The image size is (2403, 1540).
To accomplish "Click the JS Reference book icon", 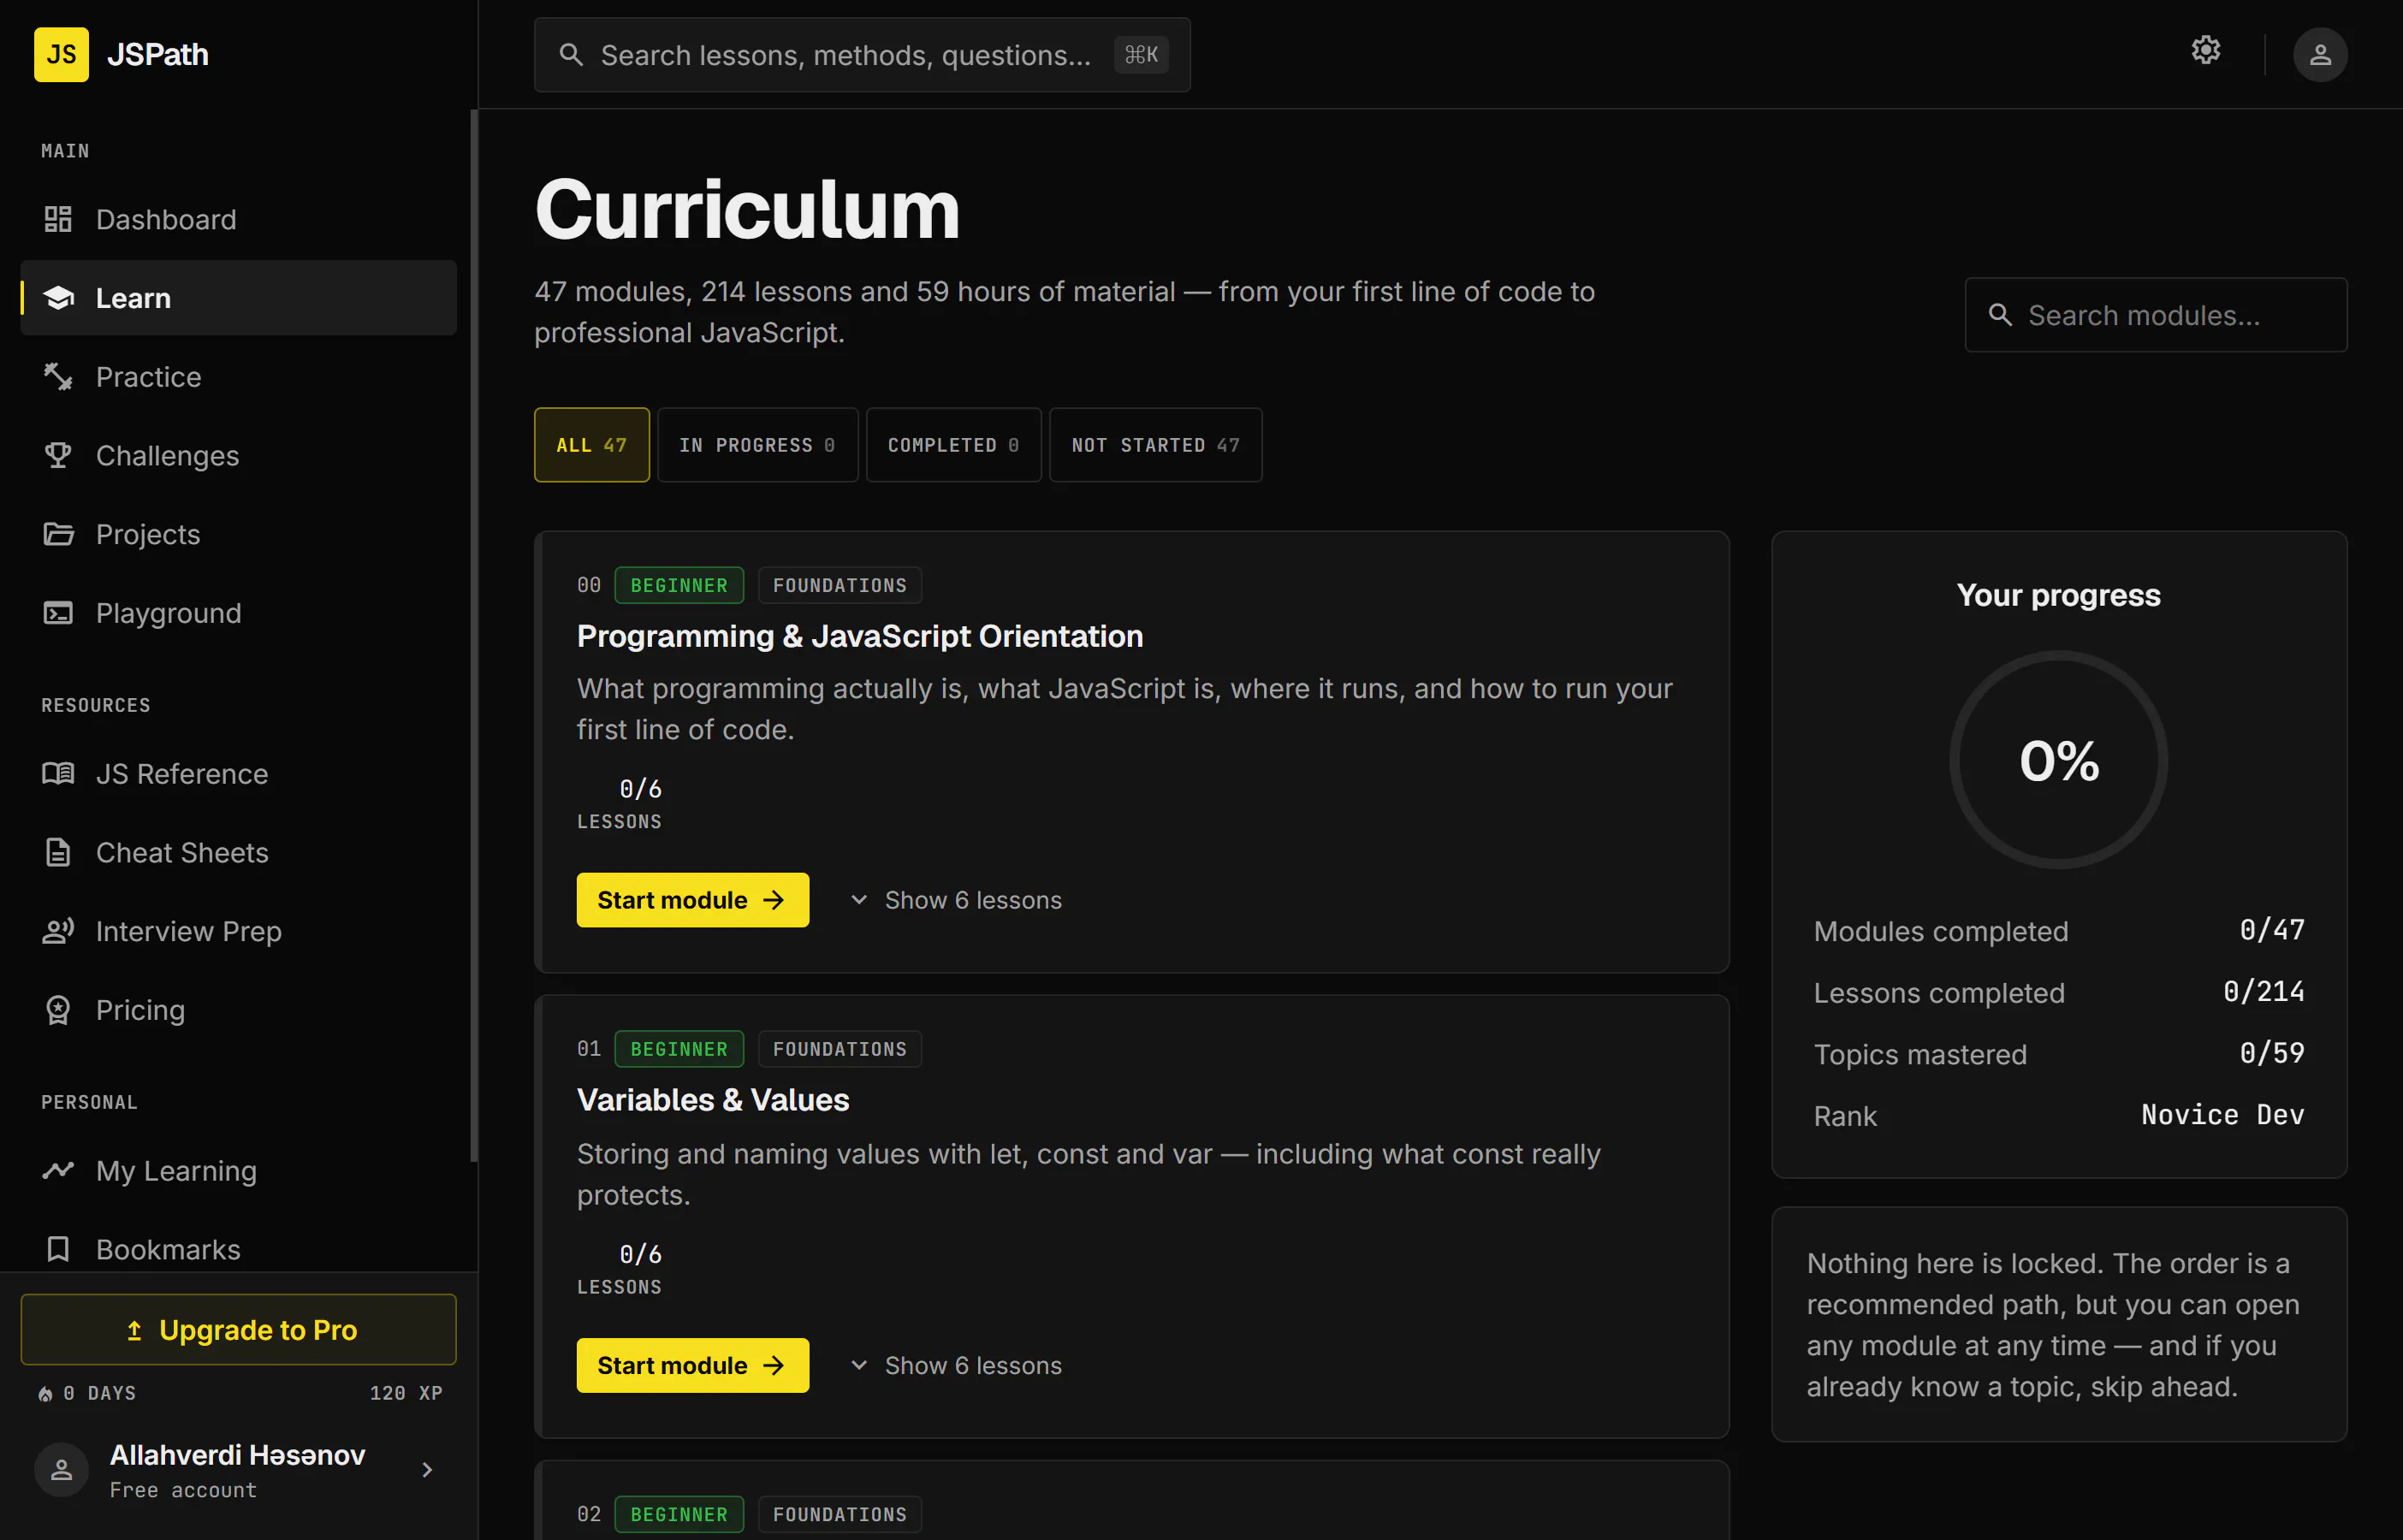I will 58,773.
